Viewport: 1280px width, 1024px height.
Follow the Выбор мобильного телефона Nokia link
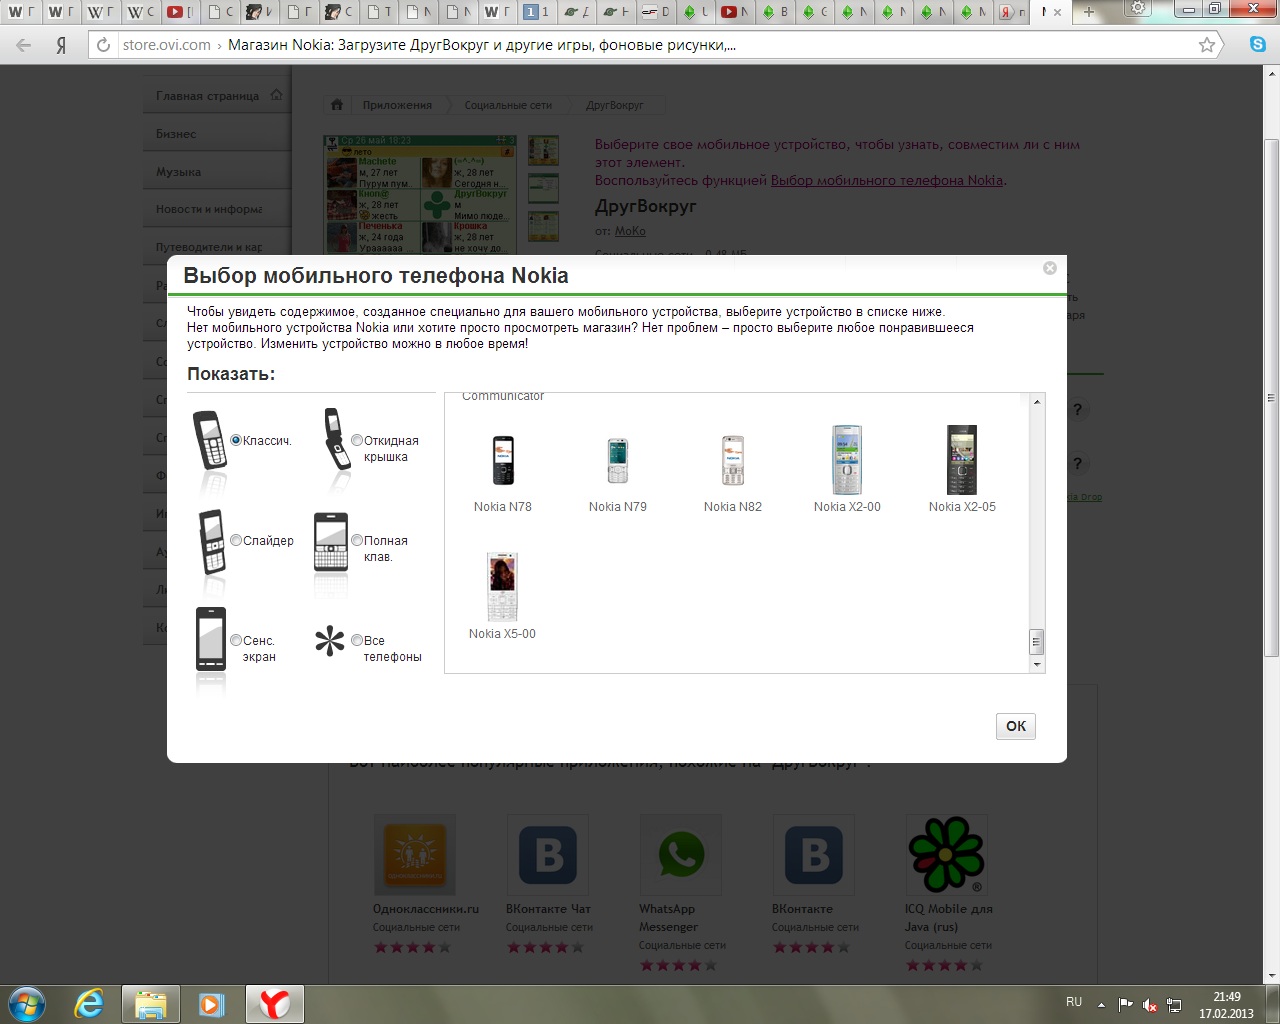[887, 181]
